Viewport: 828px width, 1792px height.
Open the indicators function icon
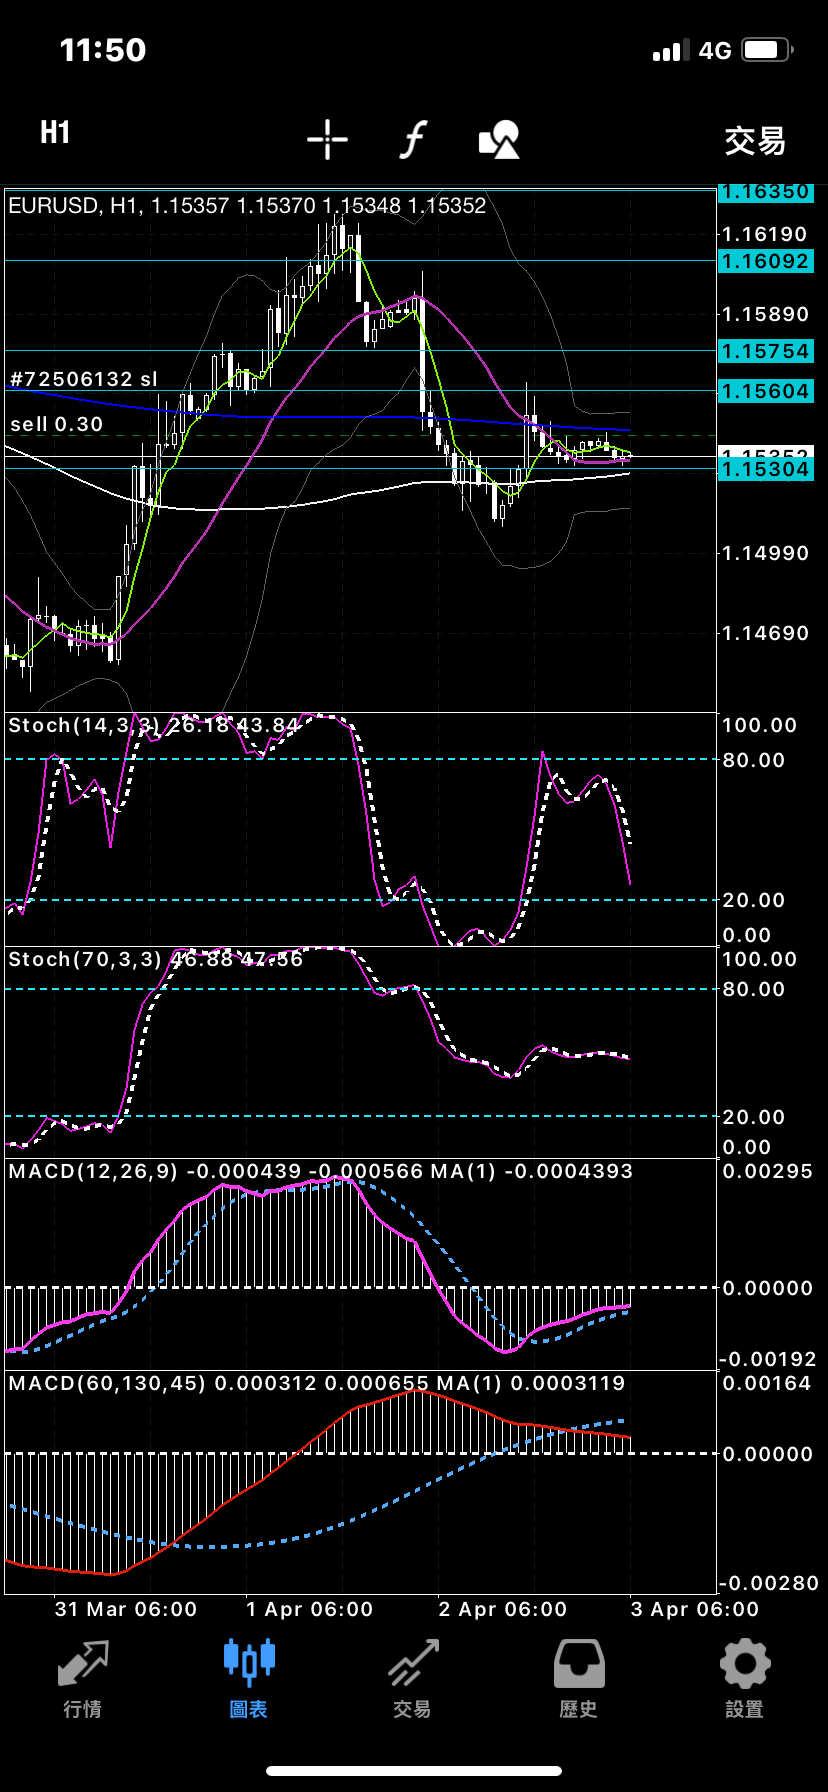[x=413, y=140]
